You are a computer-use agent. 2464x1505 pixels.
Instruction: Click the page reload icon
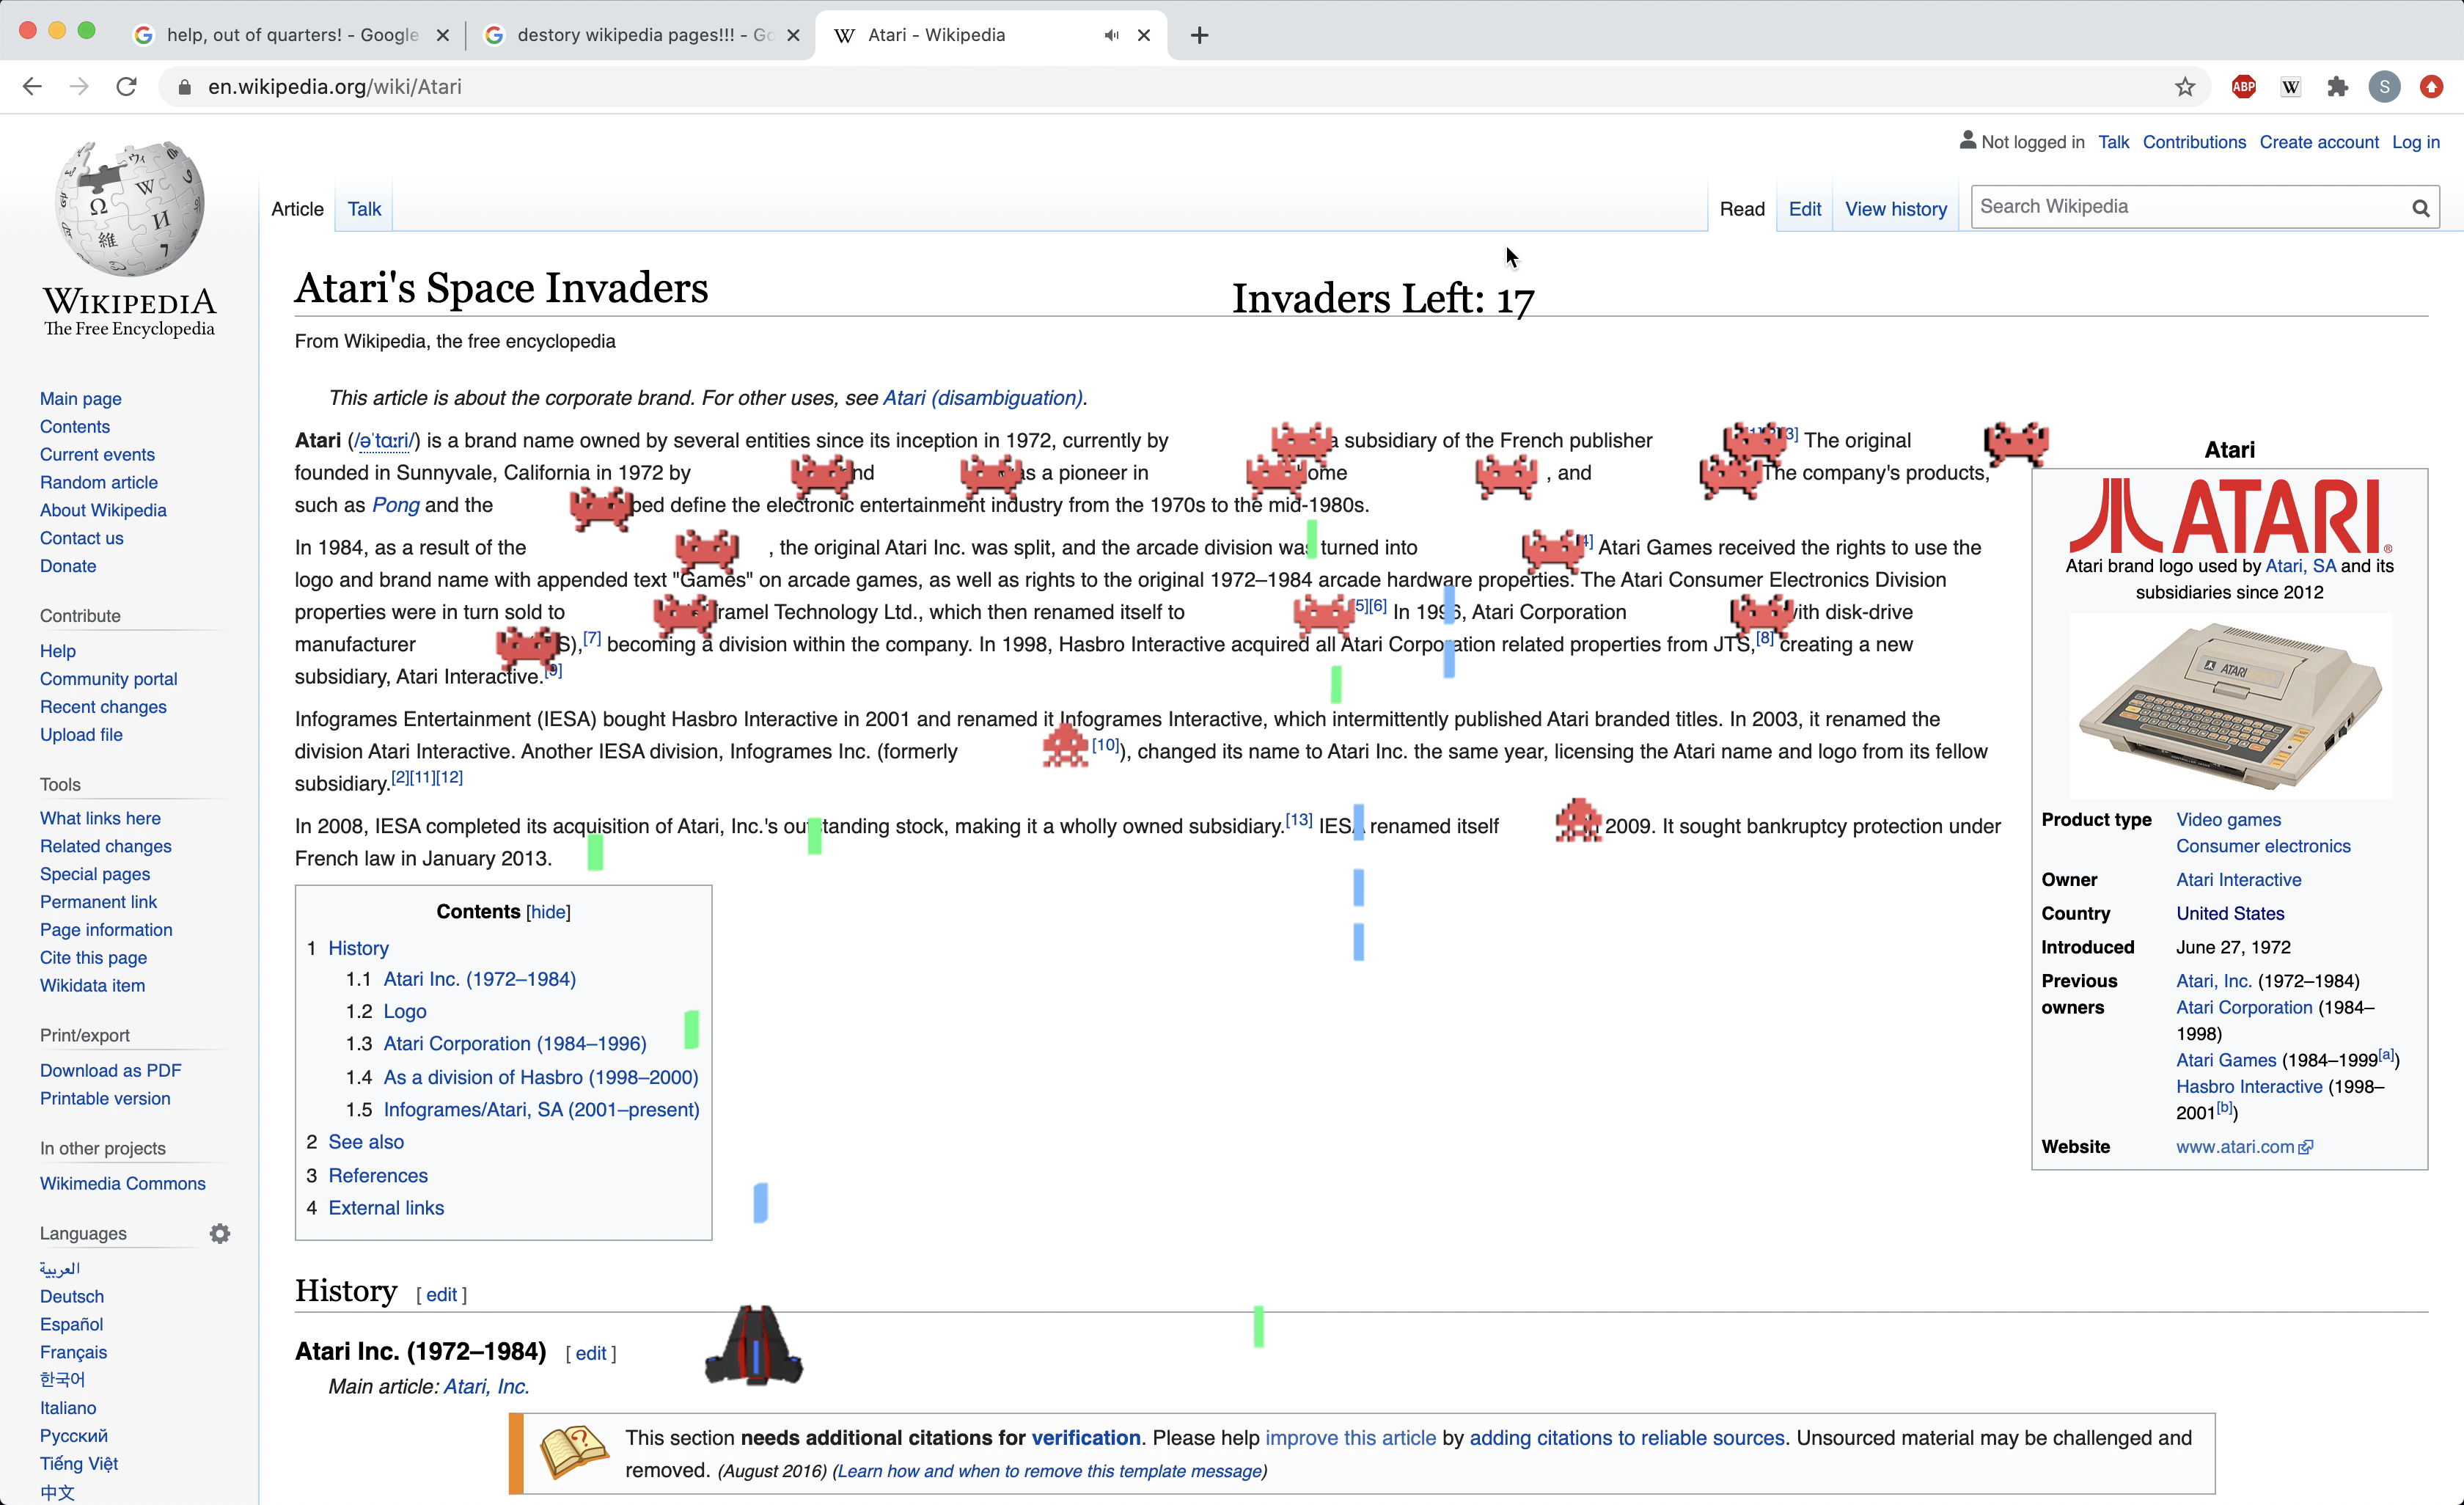point(126,87)
